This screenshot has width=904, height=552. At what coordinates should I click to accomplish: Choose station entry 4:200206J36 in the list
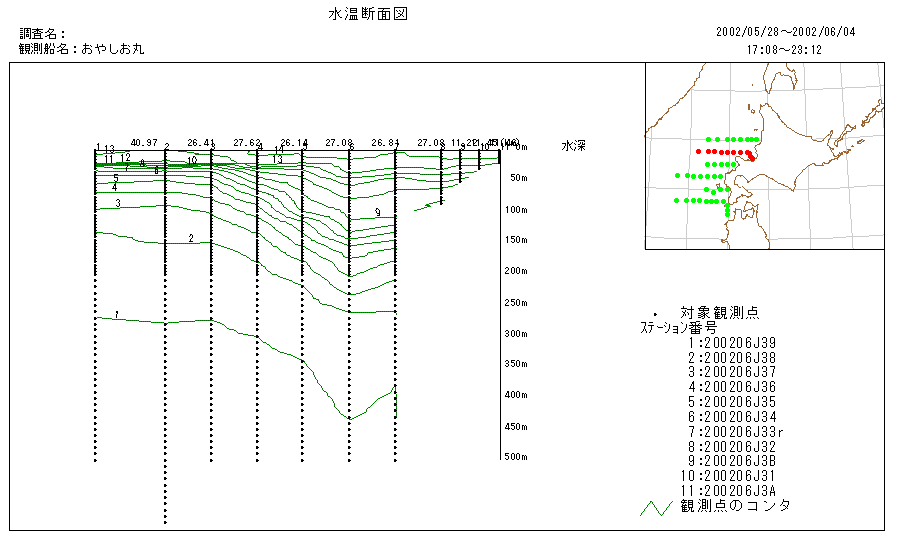(731, 387)
